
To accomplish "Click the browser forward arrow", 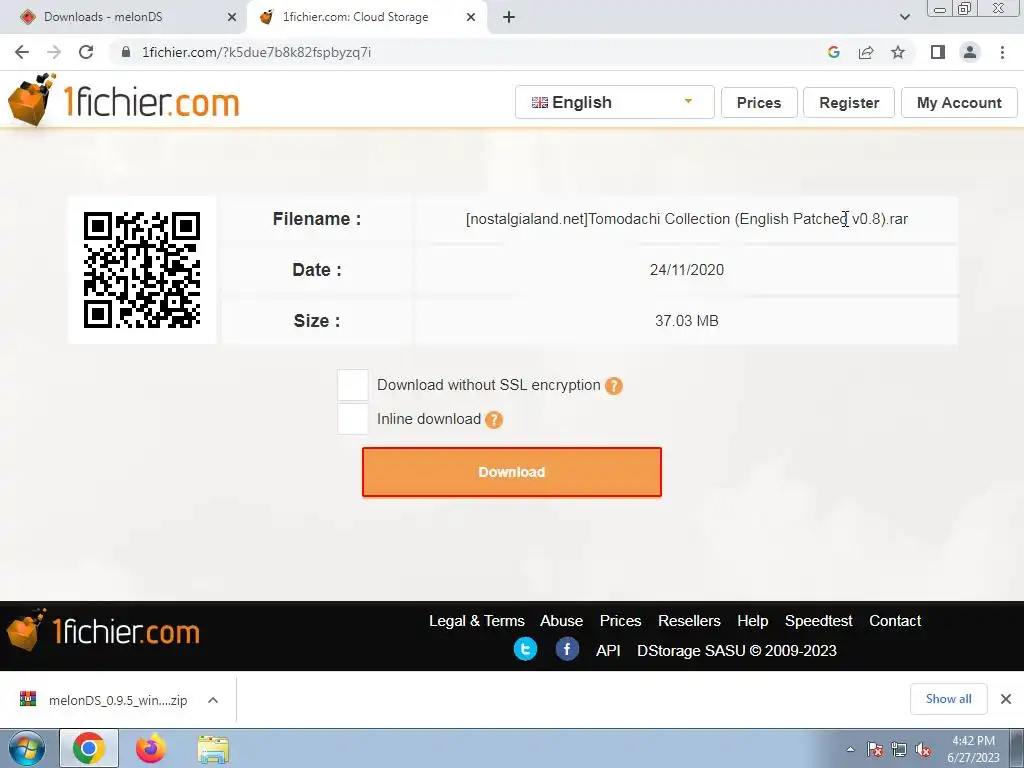I will (x=54, y=52).
